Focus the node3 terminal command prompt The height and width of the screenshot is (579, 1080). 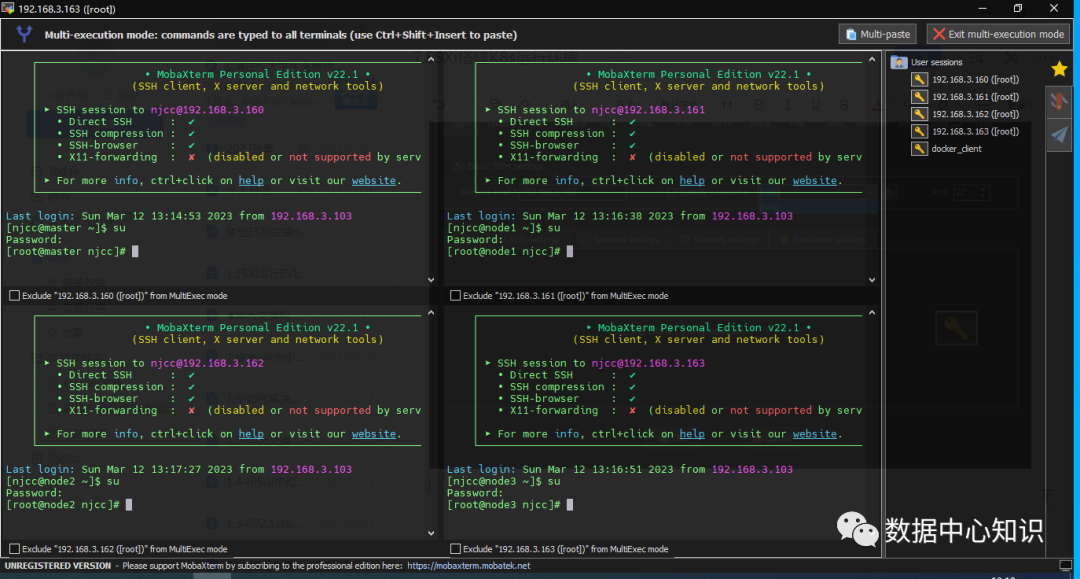(570, 505)
